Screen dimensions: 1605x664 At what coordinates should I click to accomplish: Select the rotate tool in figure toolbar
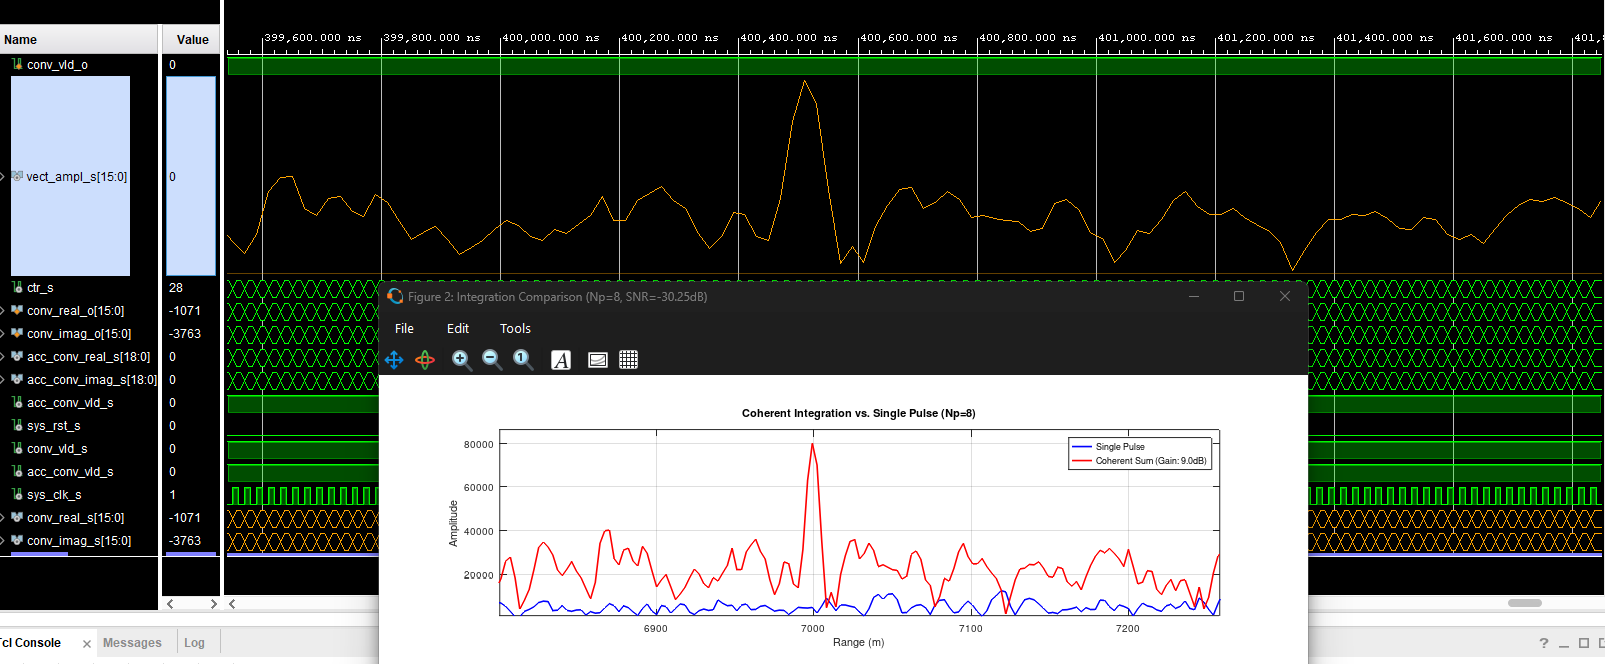(425, 360)
